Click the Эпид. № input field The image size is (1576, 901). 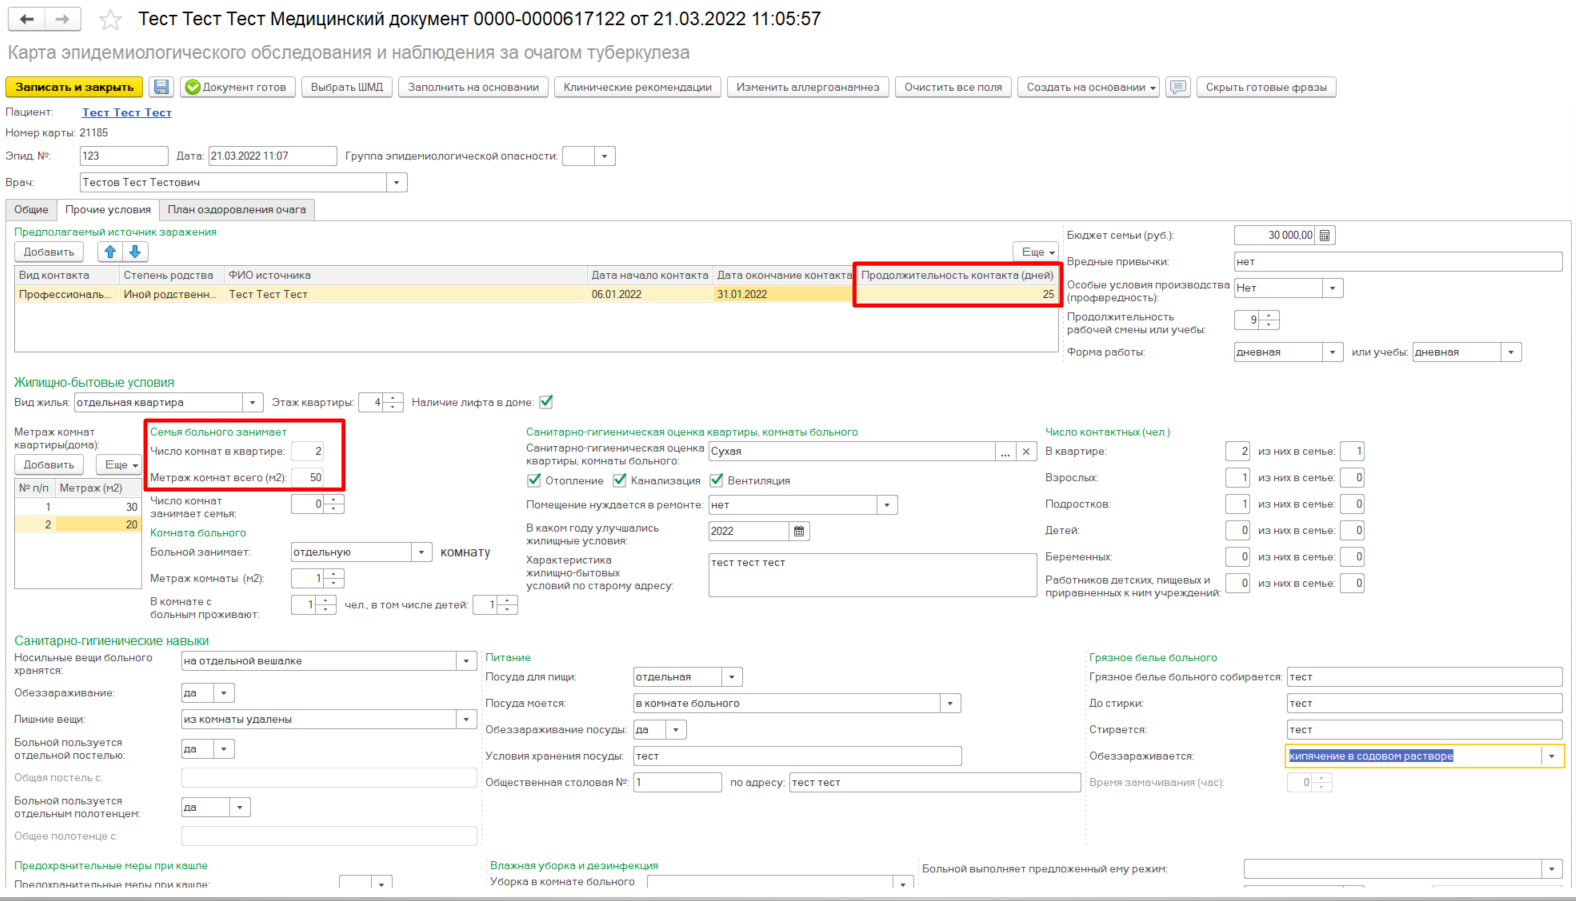coord(123,156)
